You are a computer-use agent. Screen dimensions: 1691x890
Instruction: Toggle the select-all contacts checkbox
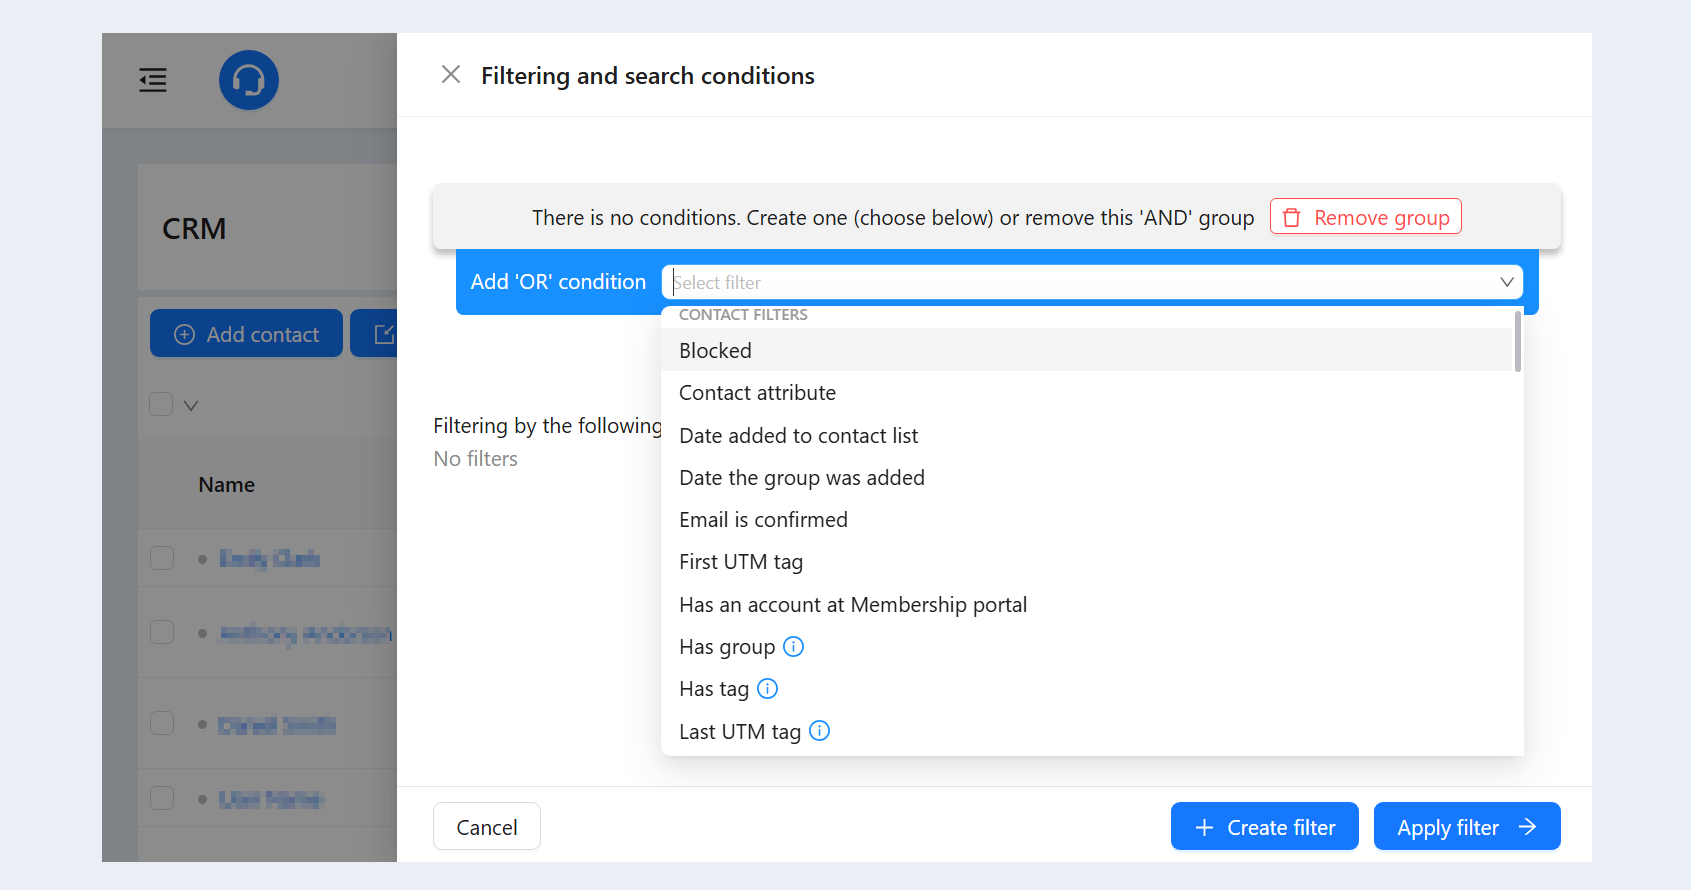(x=161, y=404)
